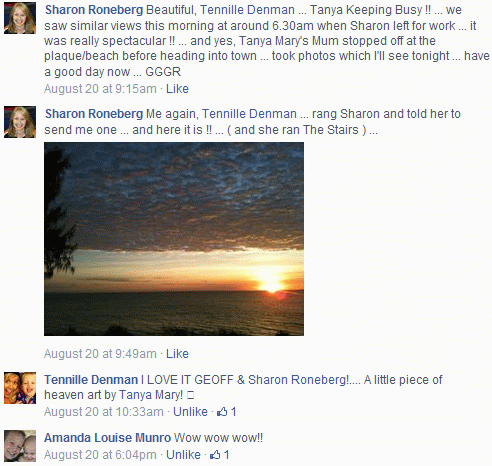Image resolution: width=492 pixels, height=466 pixels.
Task: Open Sharon Roneberg's avatar on second comment
Action: 20,122
